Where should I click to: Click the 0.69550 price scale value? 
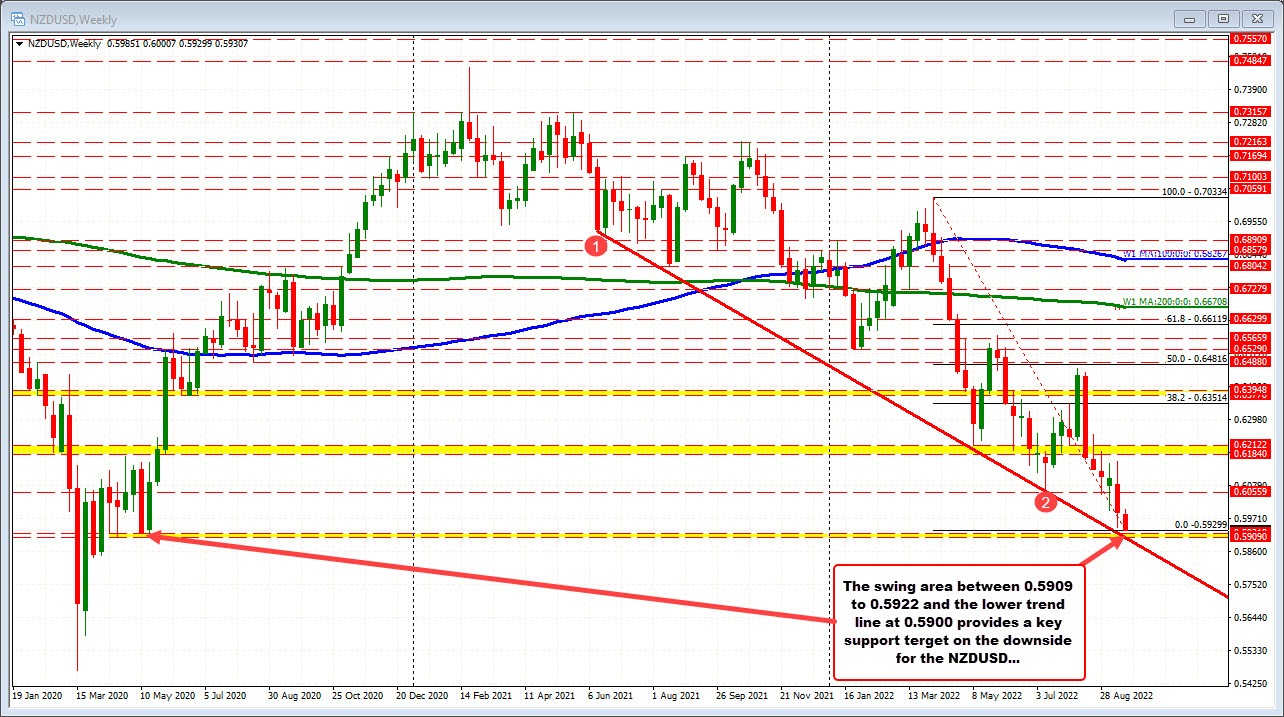click(x=1251, y=221)
